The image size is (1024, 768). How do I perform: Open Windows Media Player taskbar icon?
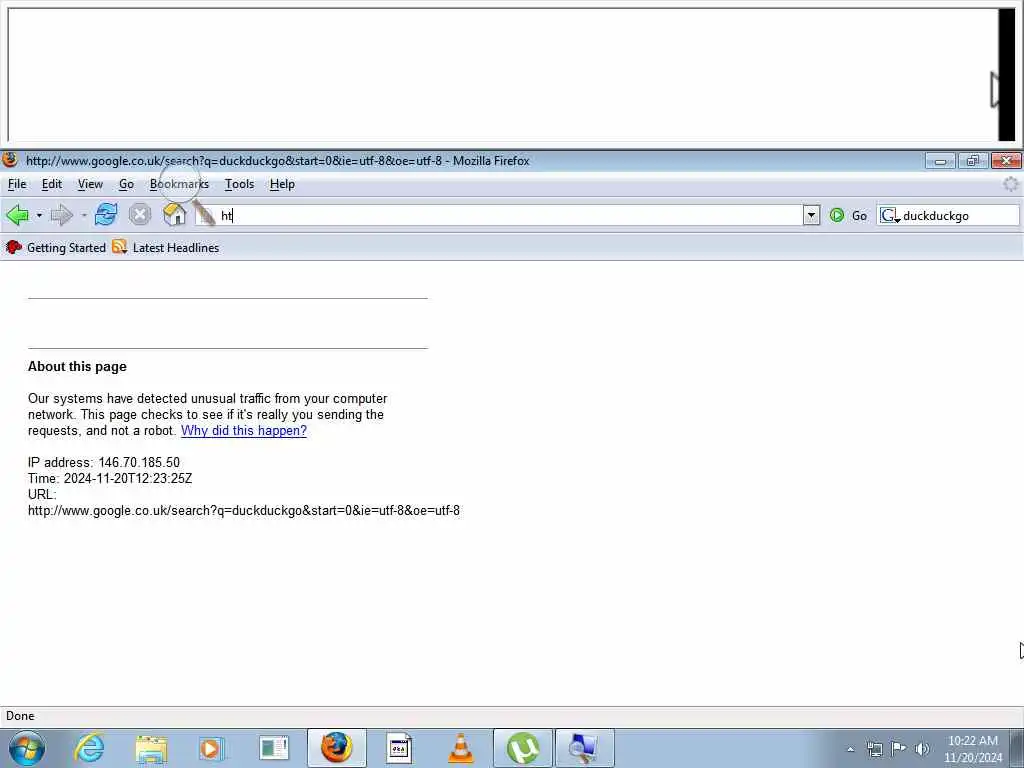point(212,748)
